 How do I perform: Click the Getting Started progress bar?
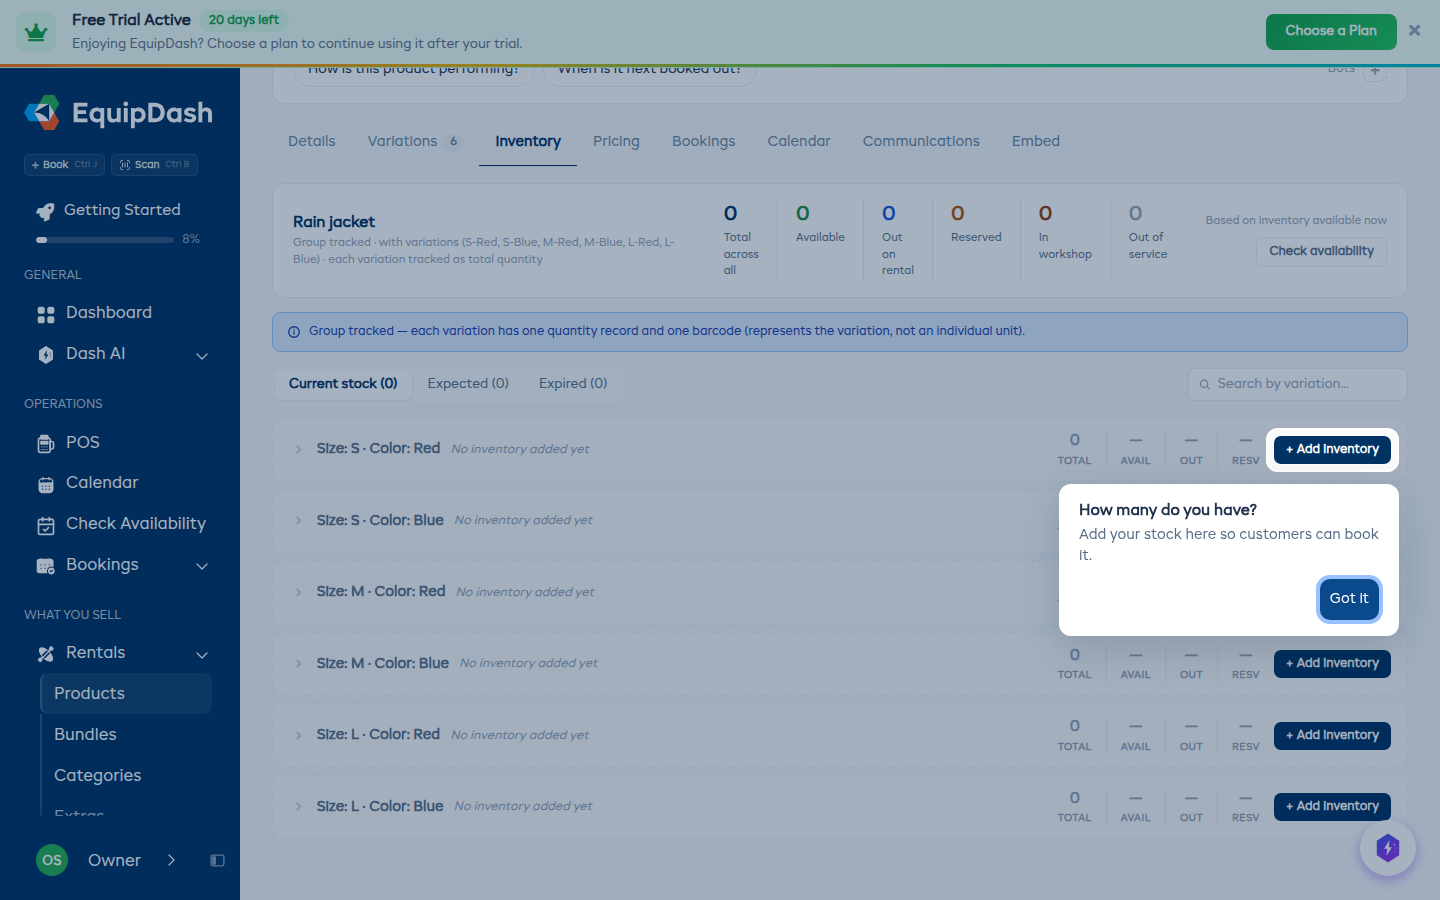tap(105, 240)
